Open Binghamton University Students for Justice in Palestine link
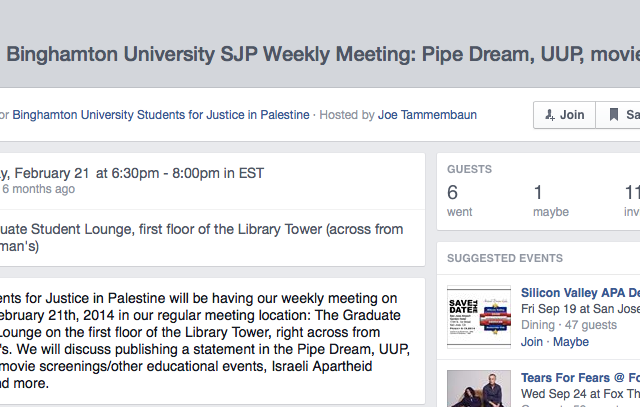The image size is (640, 407). pos(161,115)
